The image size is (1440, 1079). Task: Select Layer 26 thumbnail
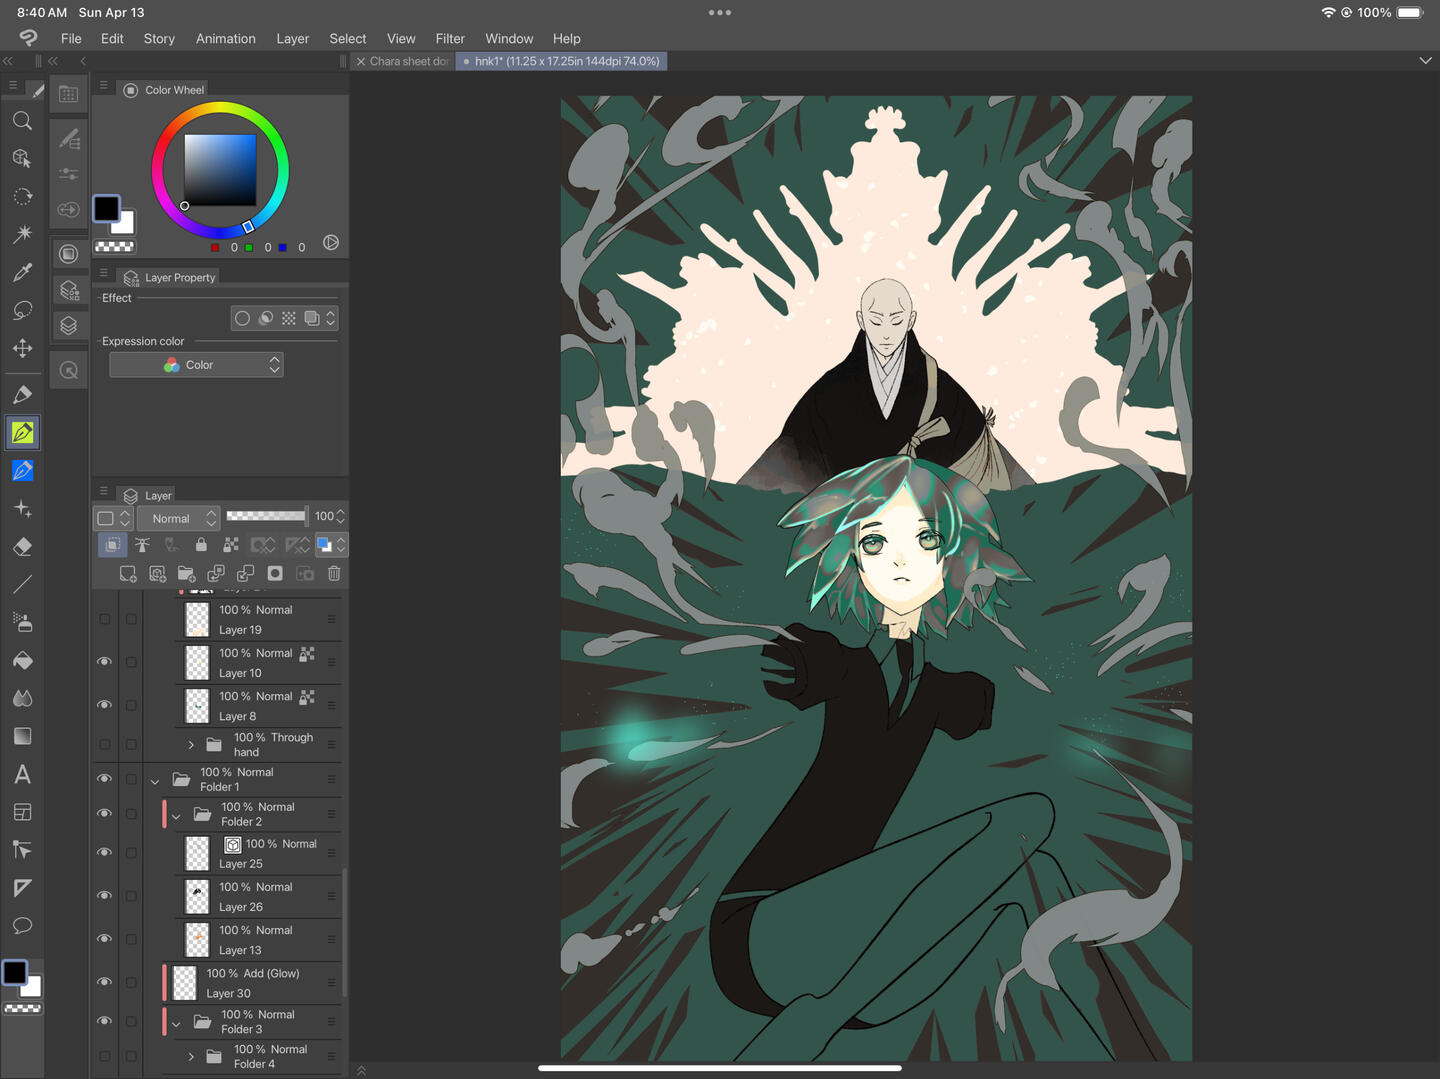198,896
